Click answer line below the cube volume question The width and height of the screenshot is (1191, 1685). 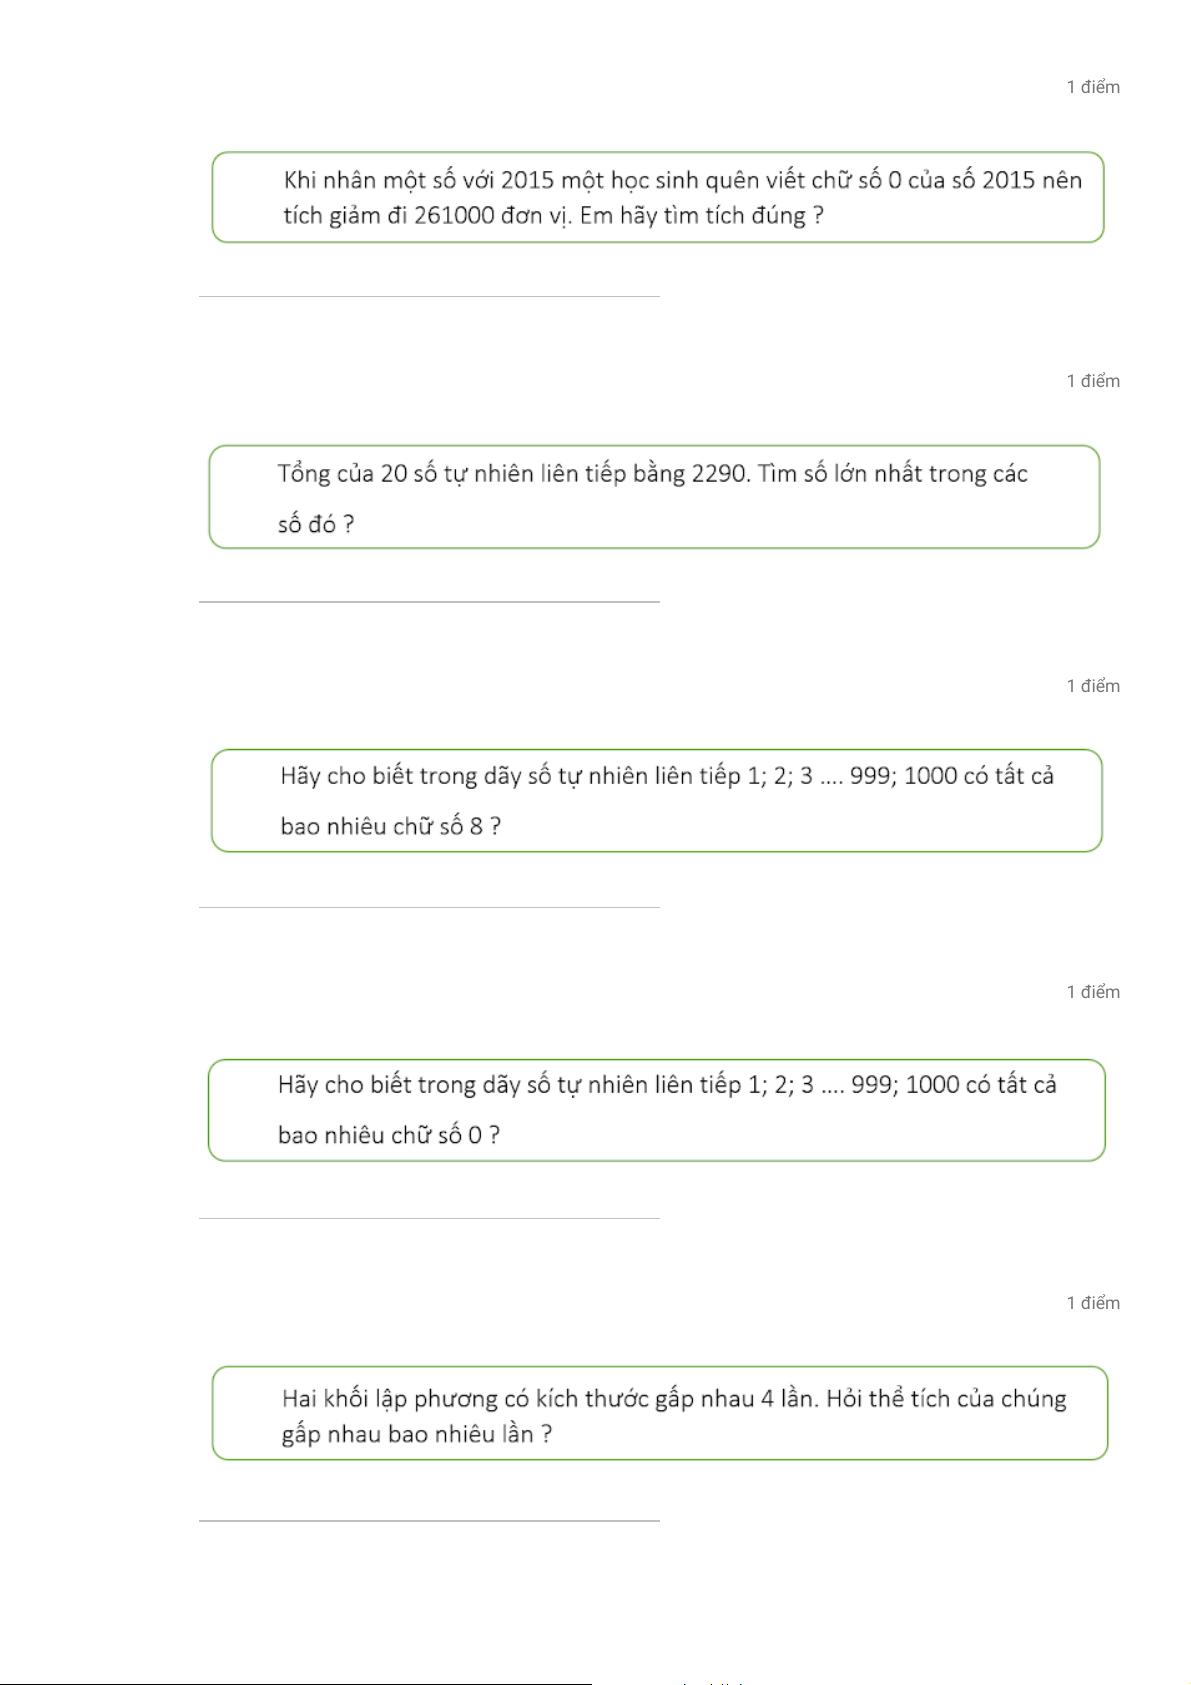click(x=429, y=1521)
